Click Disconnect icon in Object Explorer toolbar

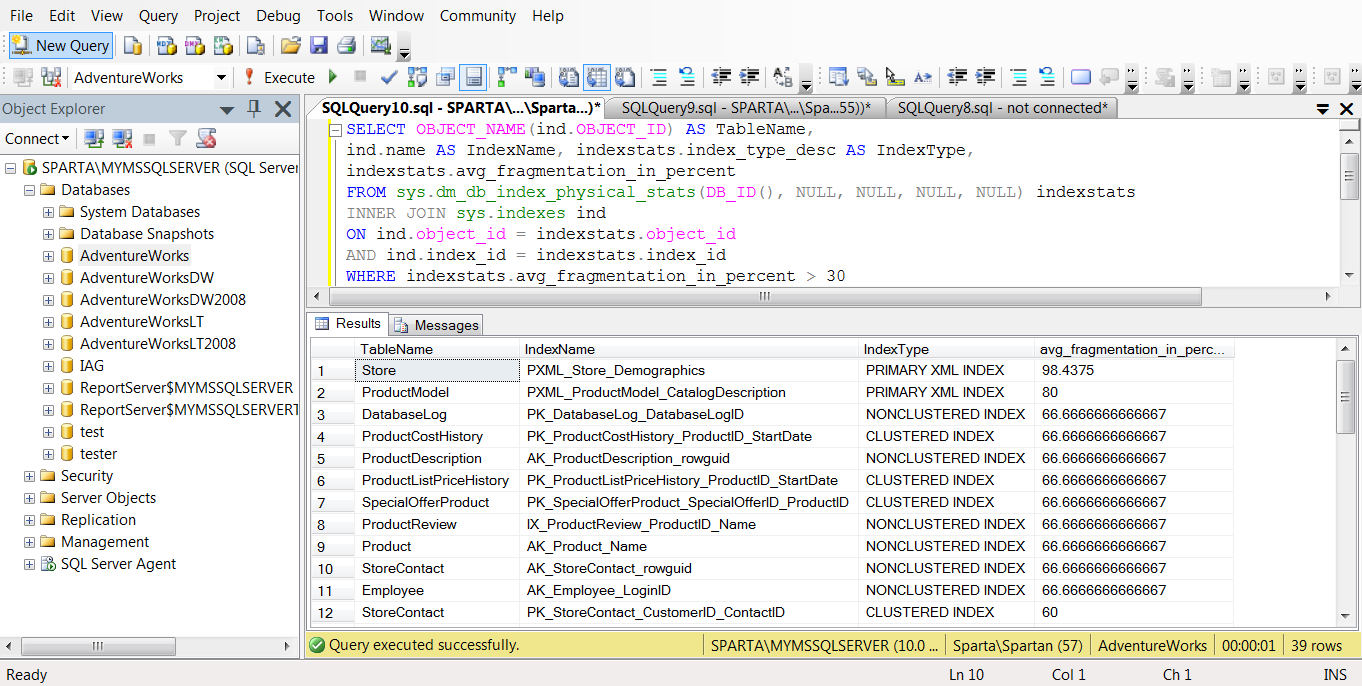tap(122, 139)
